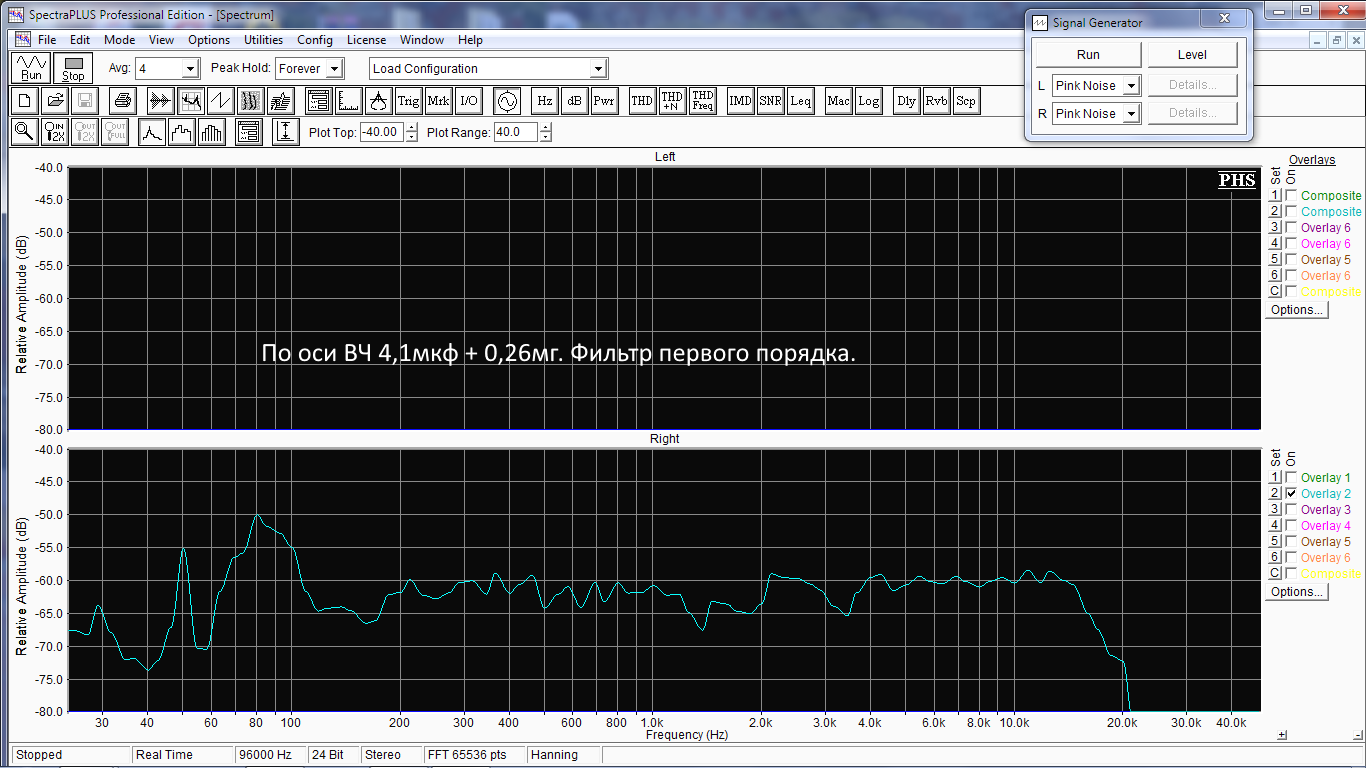Open the Scp scope utility button
Viewport: 1366px width, 768px height.
966,101
